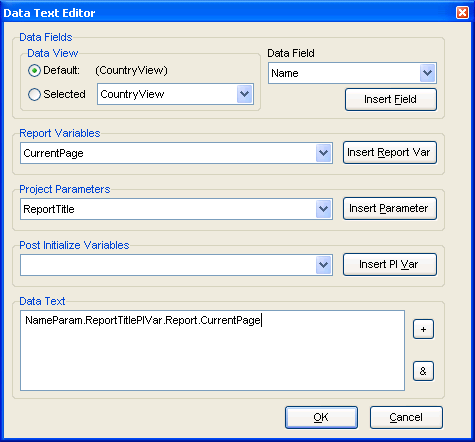Screen dimensions: 475x442
Task: Expand the Report Variables dropdown arrow
Action: click(x=323, y=153)
